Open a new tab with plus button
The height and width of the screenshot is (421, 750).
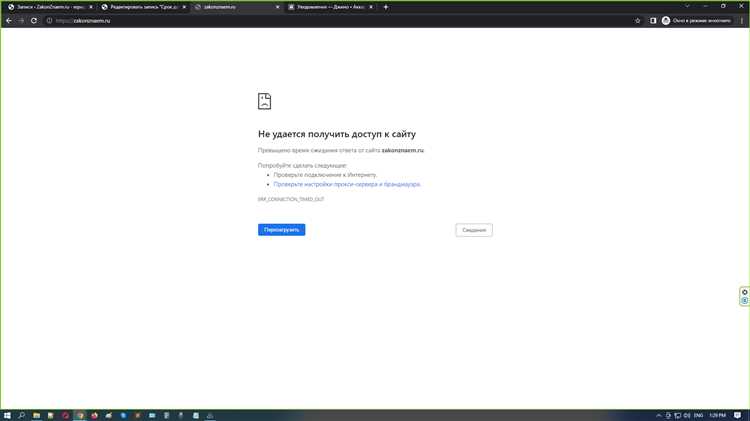[x=386, y=7]
